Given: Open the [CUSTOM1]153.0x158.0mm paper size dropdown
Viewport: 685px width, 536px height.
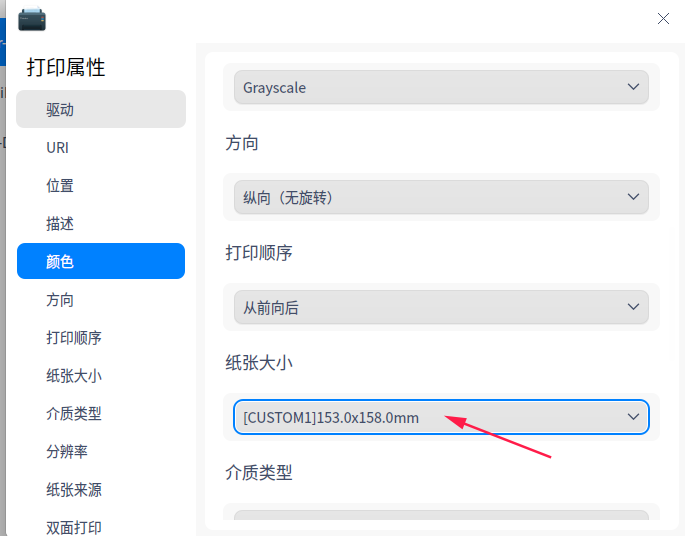Looking at the screenshot, I should click(441, 417).
